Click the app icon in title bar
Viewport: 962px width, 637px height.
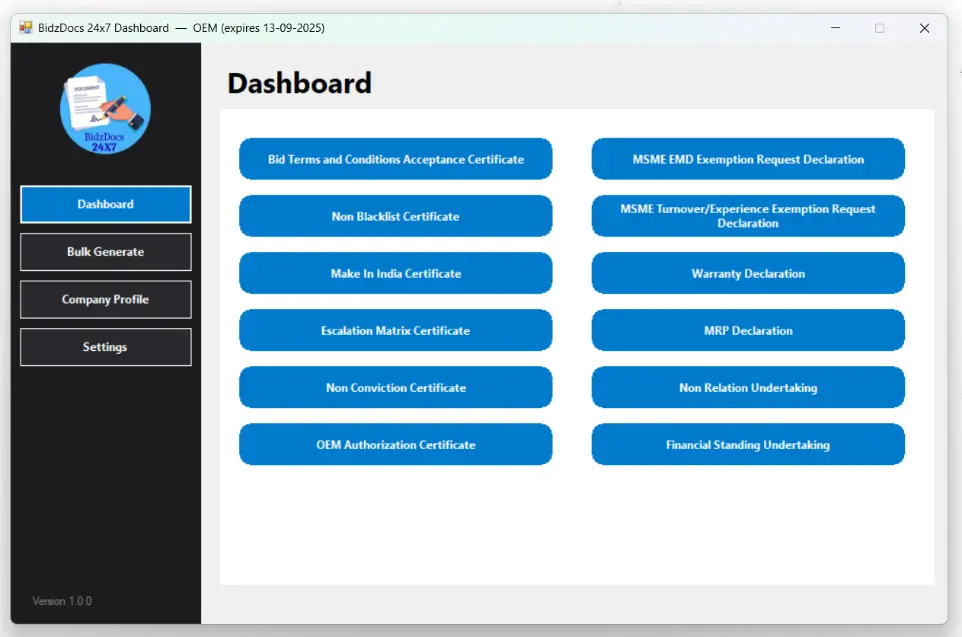coord(25,28)
